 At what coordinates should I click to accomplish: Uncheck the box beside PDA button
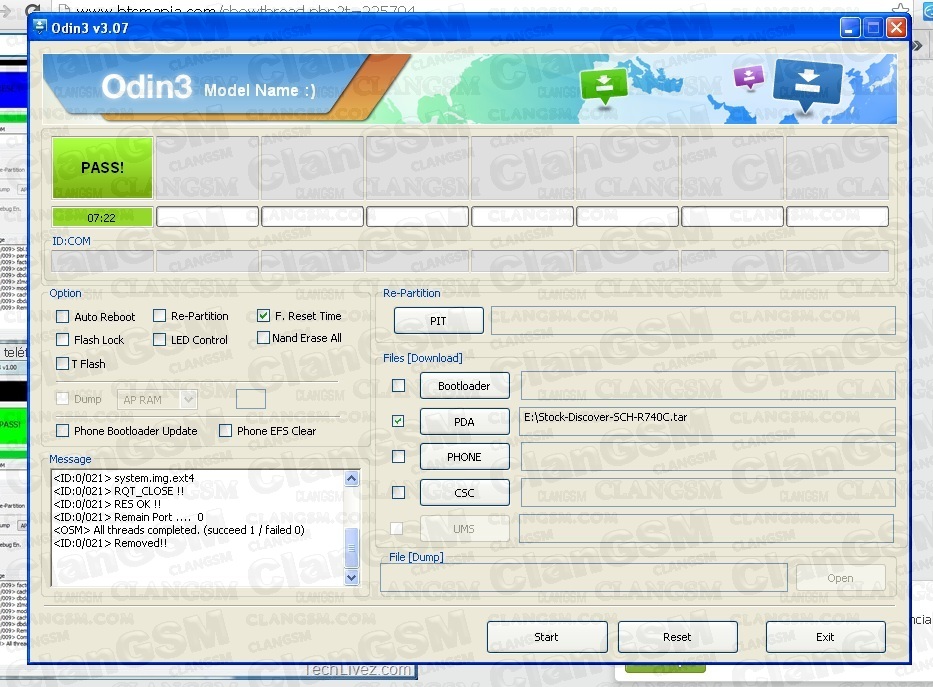point(399,421)
